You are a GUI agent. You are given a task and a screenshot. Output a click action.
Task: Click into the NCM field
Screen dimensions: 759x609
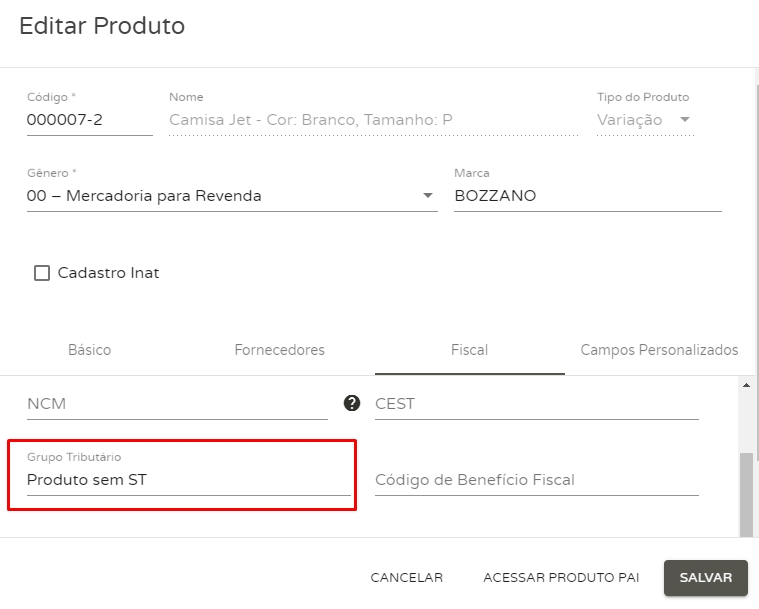click(176, 404)
